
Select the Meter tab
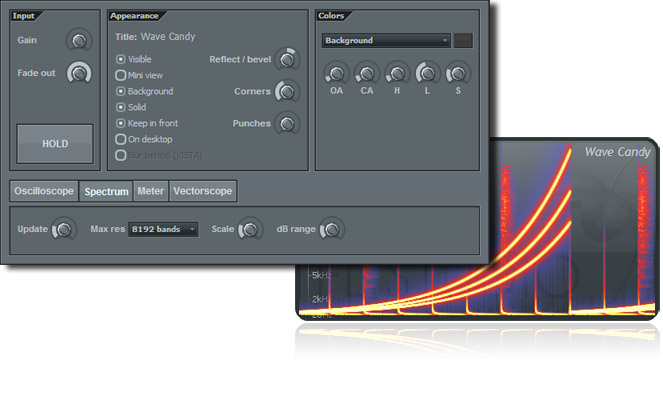coord(151,190)
